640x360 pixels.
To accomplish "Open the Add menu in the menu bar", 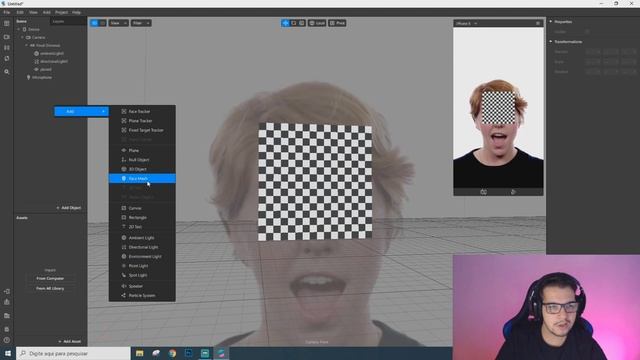I will tap(47, 12).
